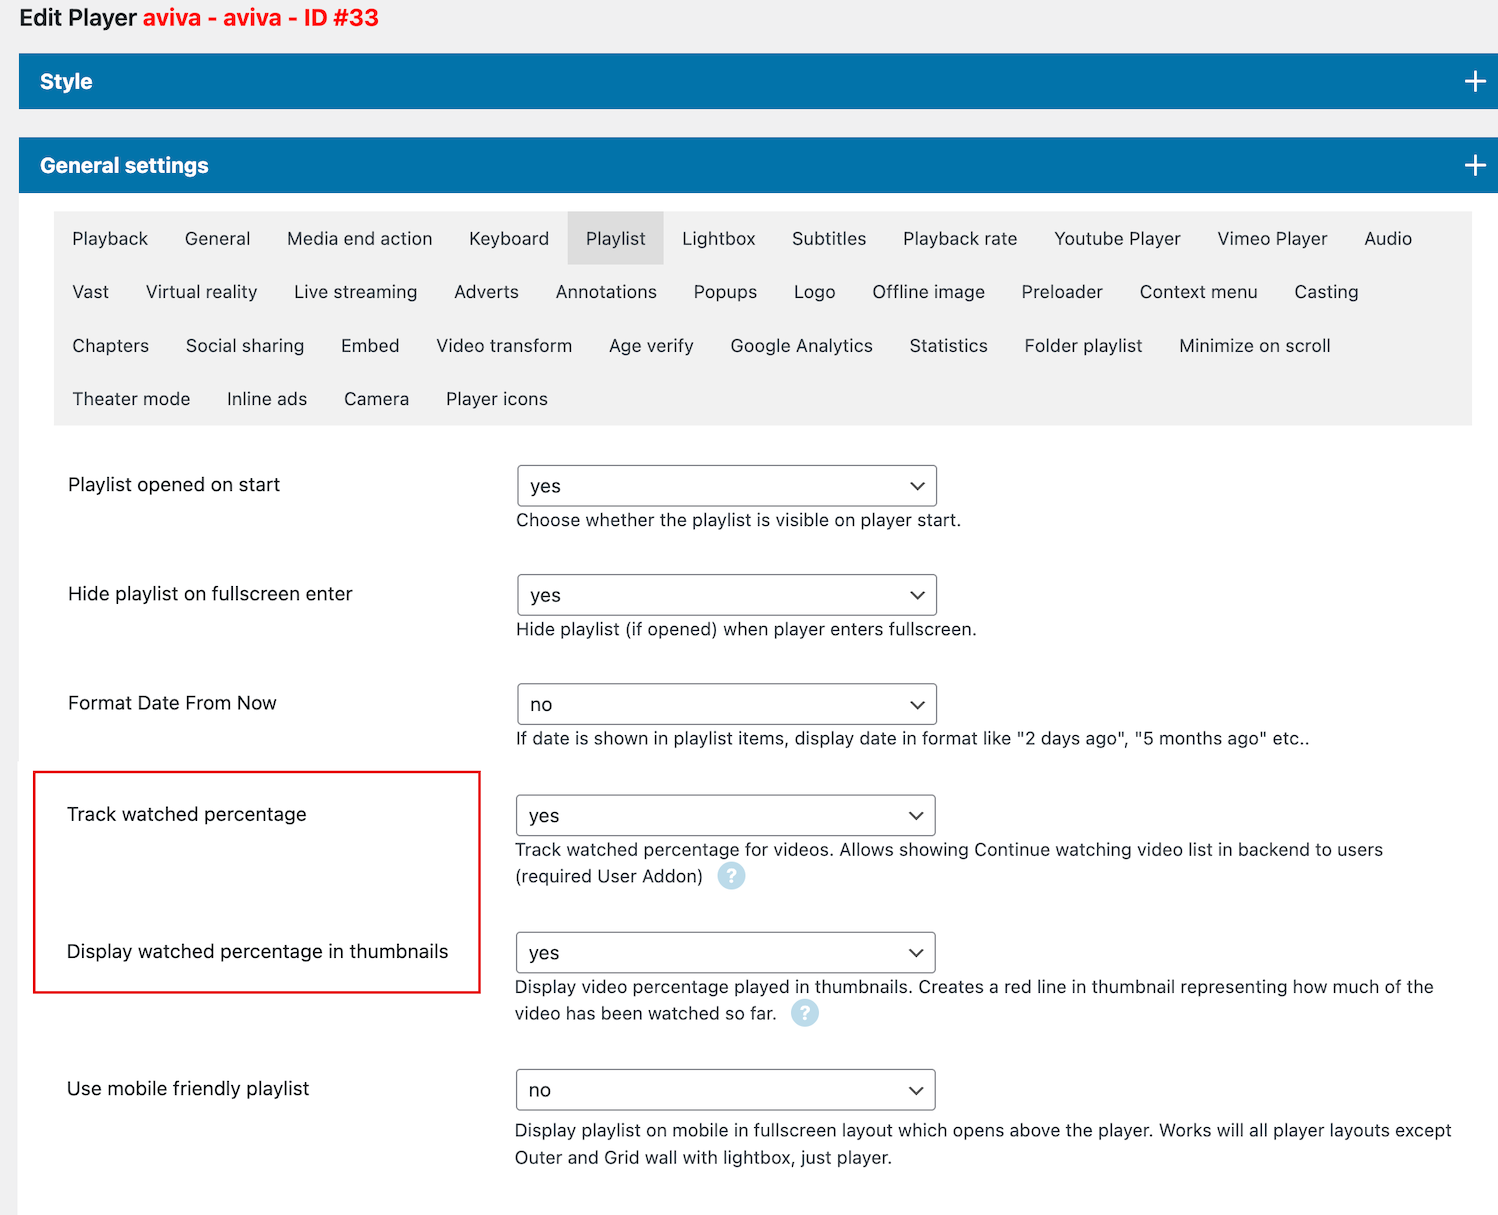Change Track watched percentage dropdown
1498x1215 pixels.
[725, 816]
